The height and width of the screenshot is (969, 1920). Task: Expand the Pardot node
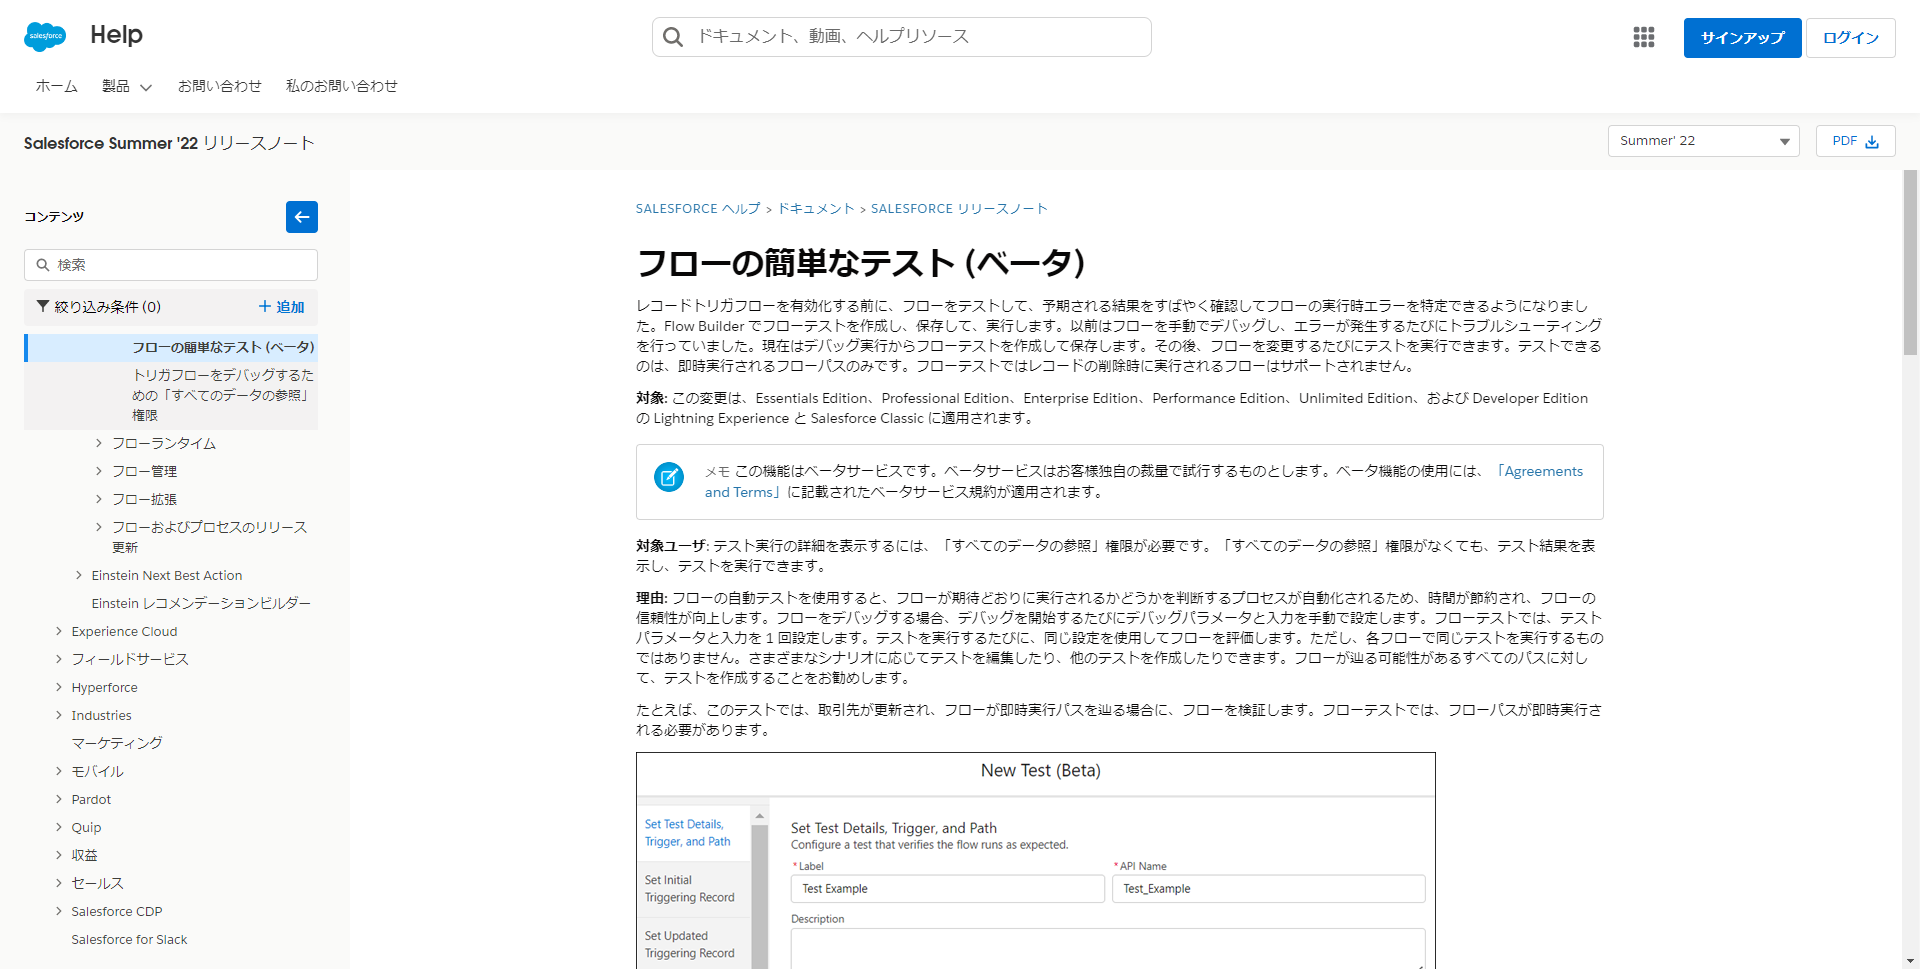tap(59, 799)
